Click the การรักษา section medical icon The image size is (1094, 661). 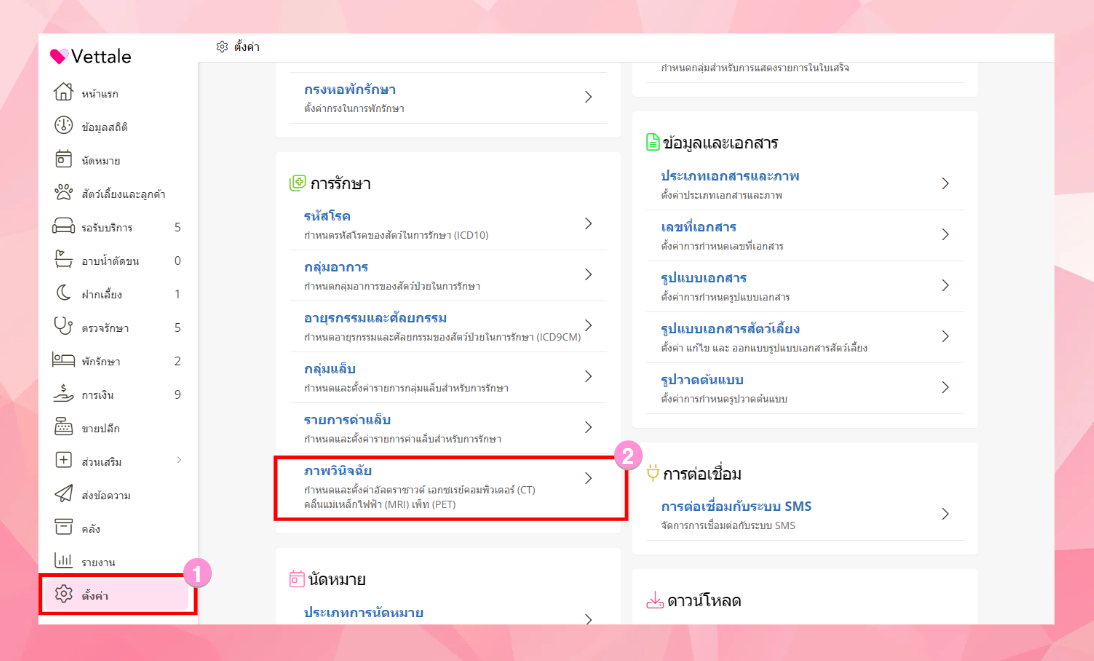coord(297,184)
